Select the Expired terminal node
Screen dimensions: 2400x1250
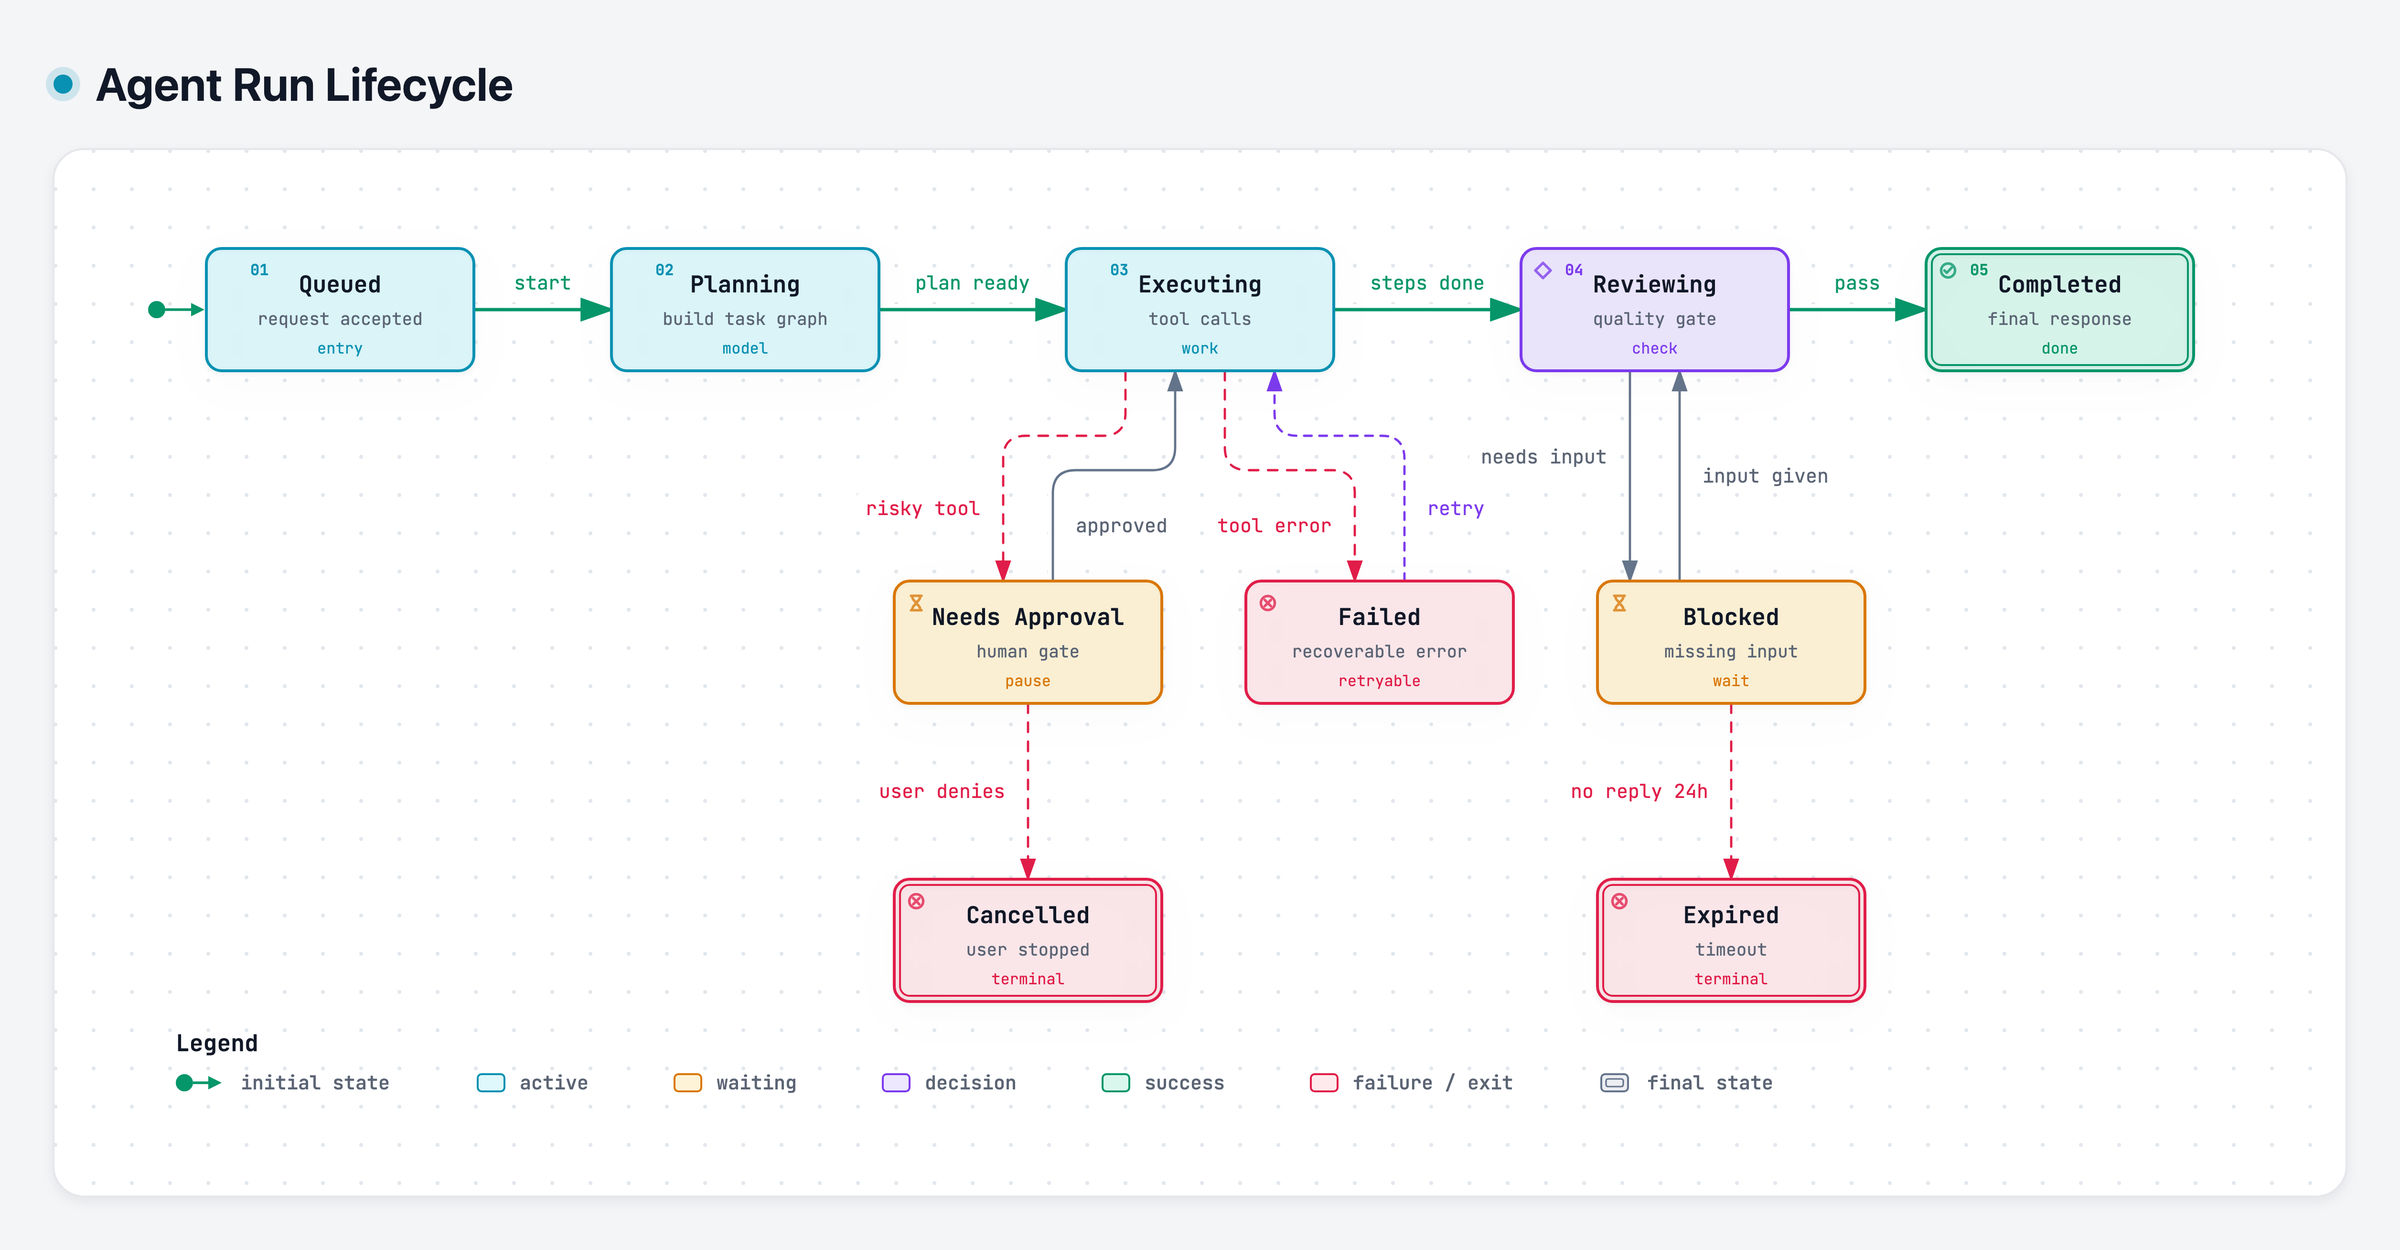pyautogui.click(x=1731, y=940)
